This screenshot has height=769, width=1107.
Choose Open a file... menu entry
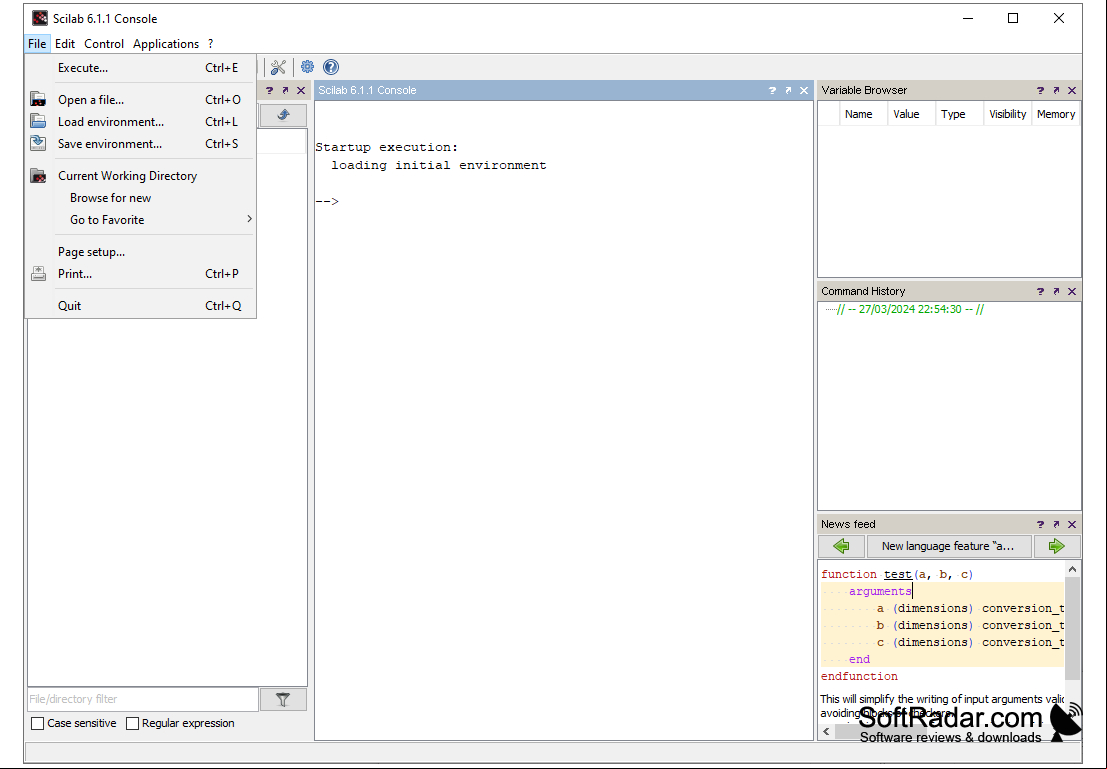pos(140,100)
